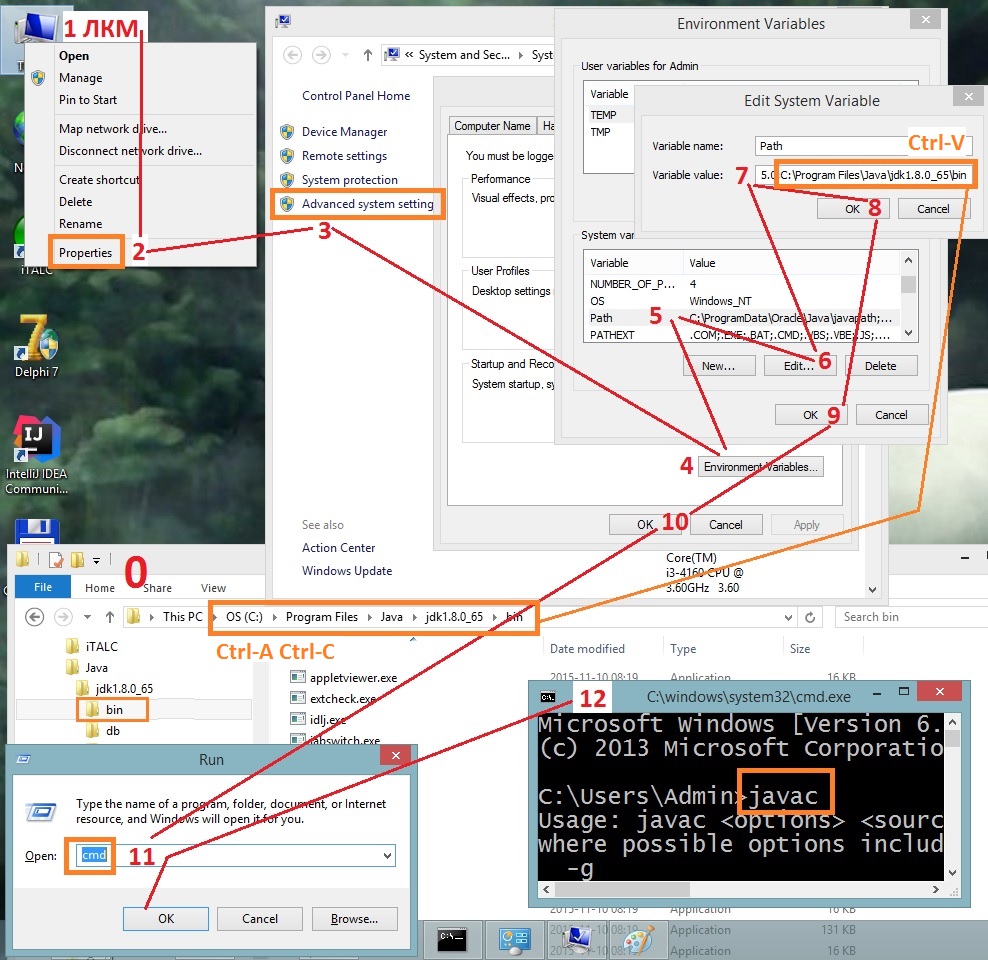Click iTALC folder icon in tree

click(x=72, y=646)
